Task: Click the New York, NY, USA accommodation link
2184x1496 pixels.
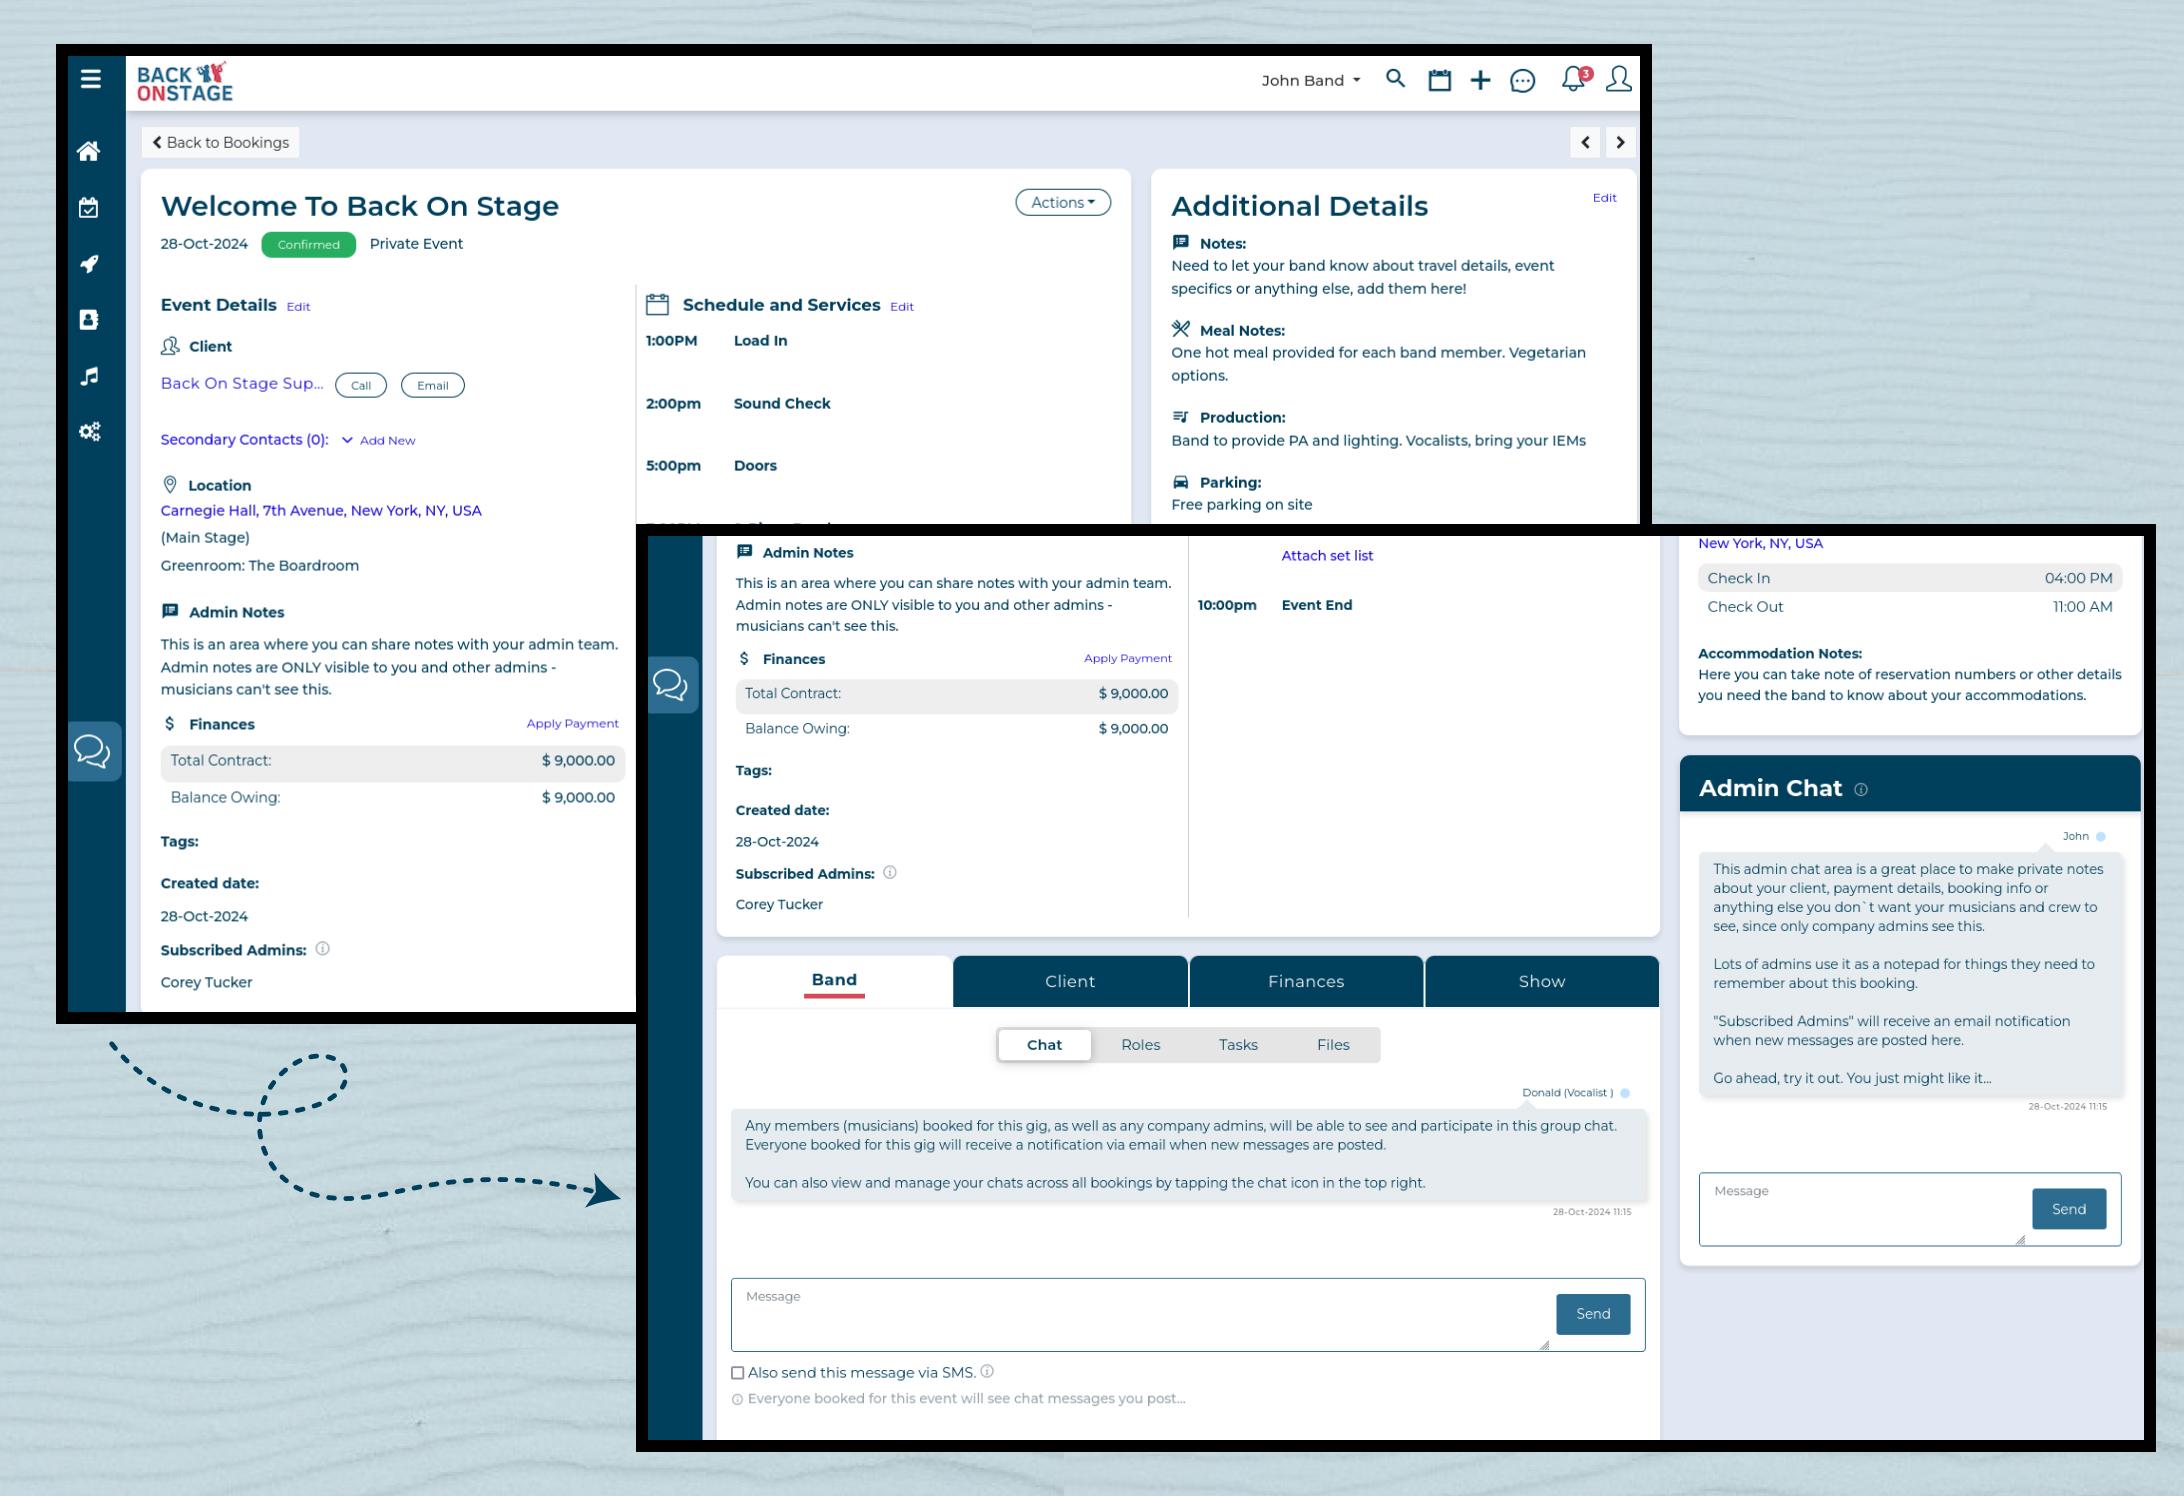Action: click(x=1760, y=544)
